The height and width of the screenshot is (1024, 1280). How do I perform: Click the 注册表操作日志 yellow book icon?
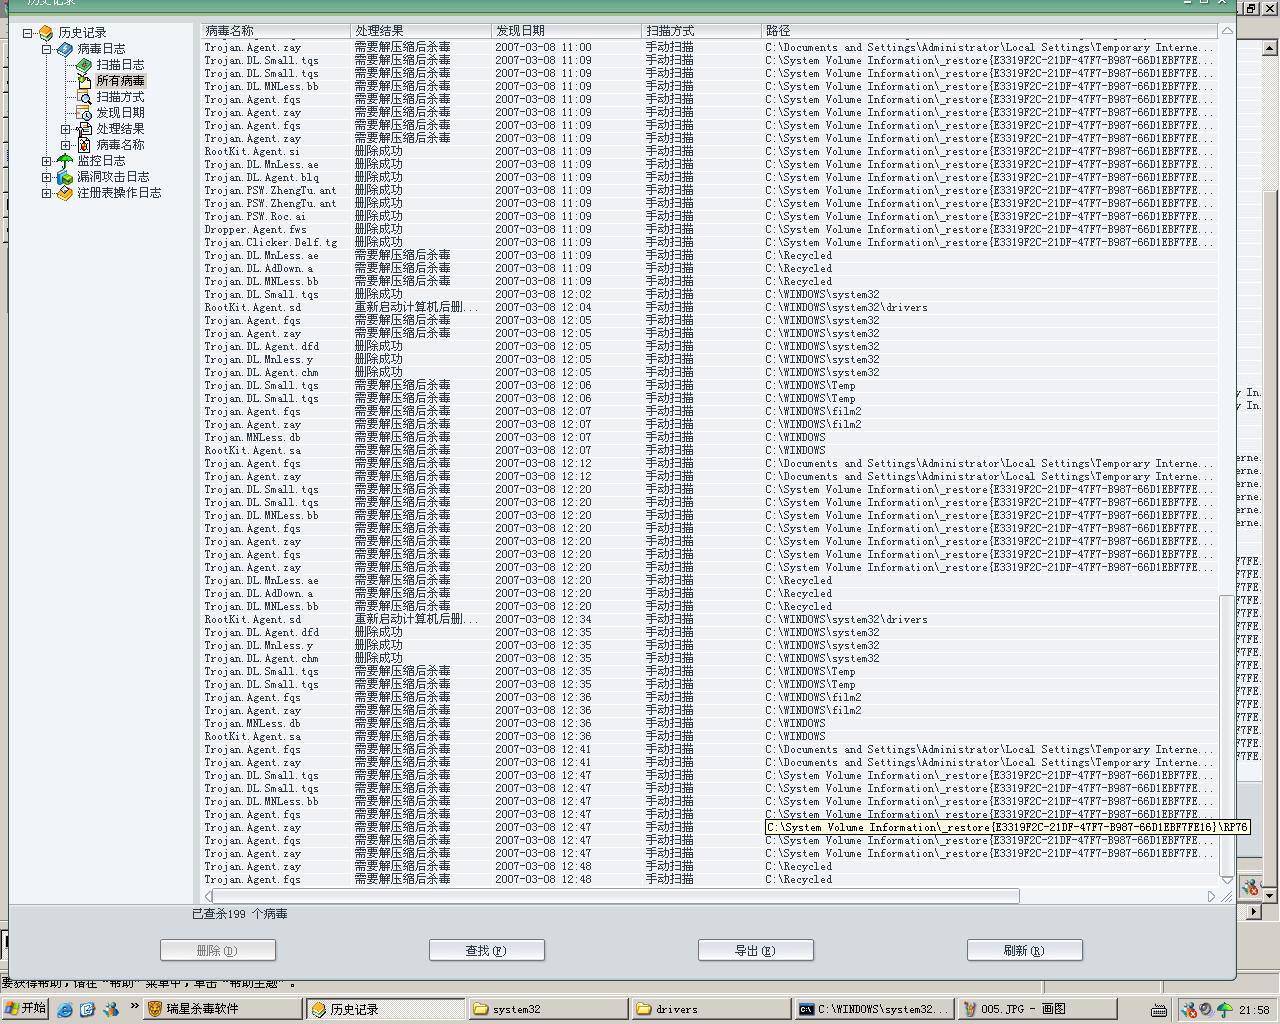point(65,193)
